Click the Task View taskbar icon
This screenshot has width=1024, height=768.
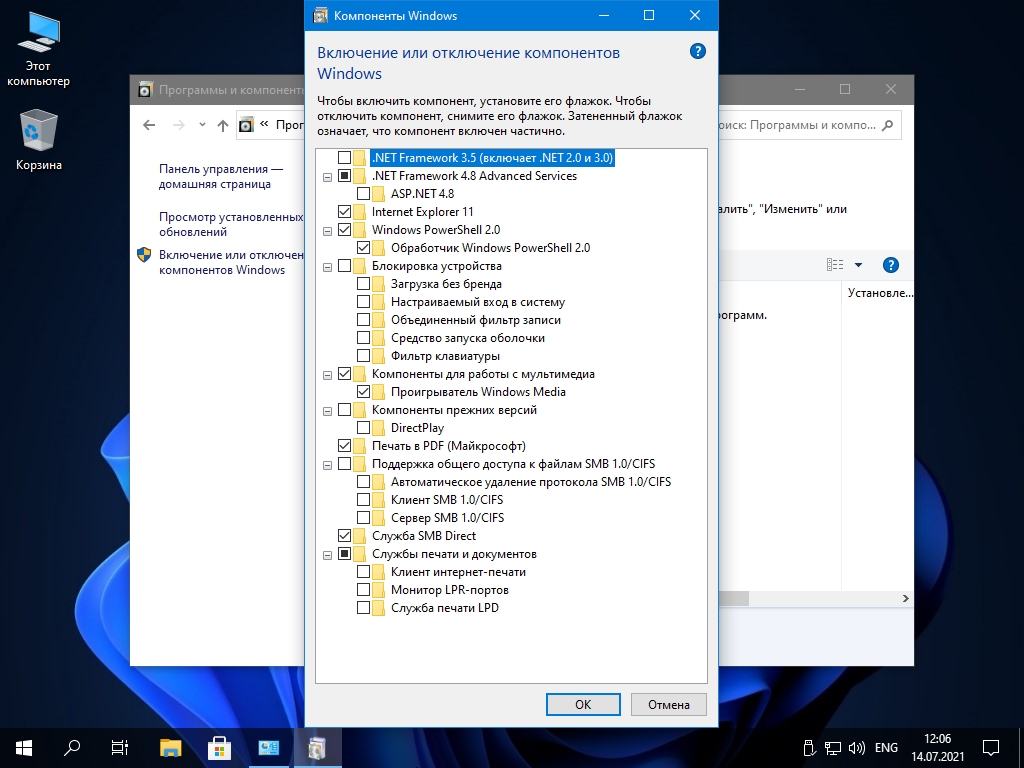[120, 747]
